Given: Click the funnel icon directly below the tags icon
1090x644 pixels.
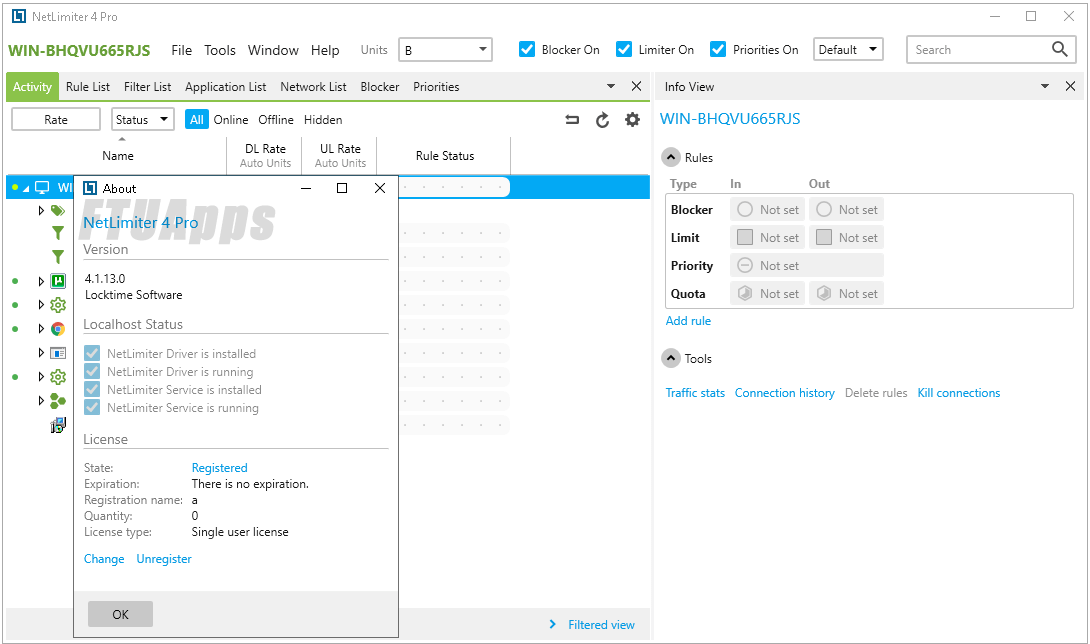Looking at the screenshot, I should (58, 233).
